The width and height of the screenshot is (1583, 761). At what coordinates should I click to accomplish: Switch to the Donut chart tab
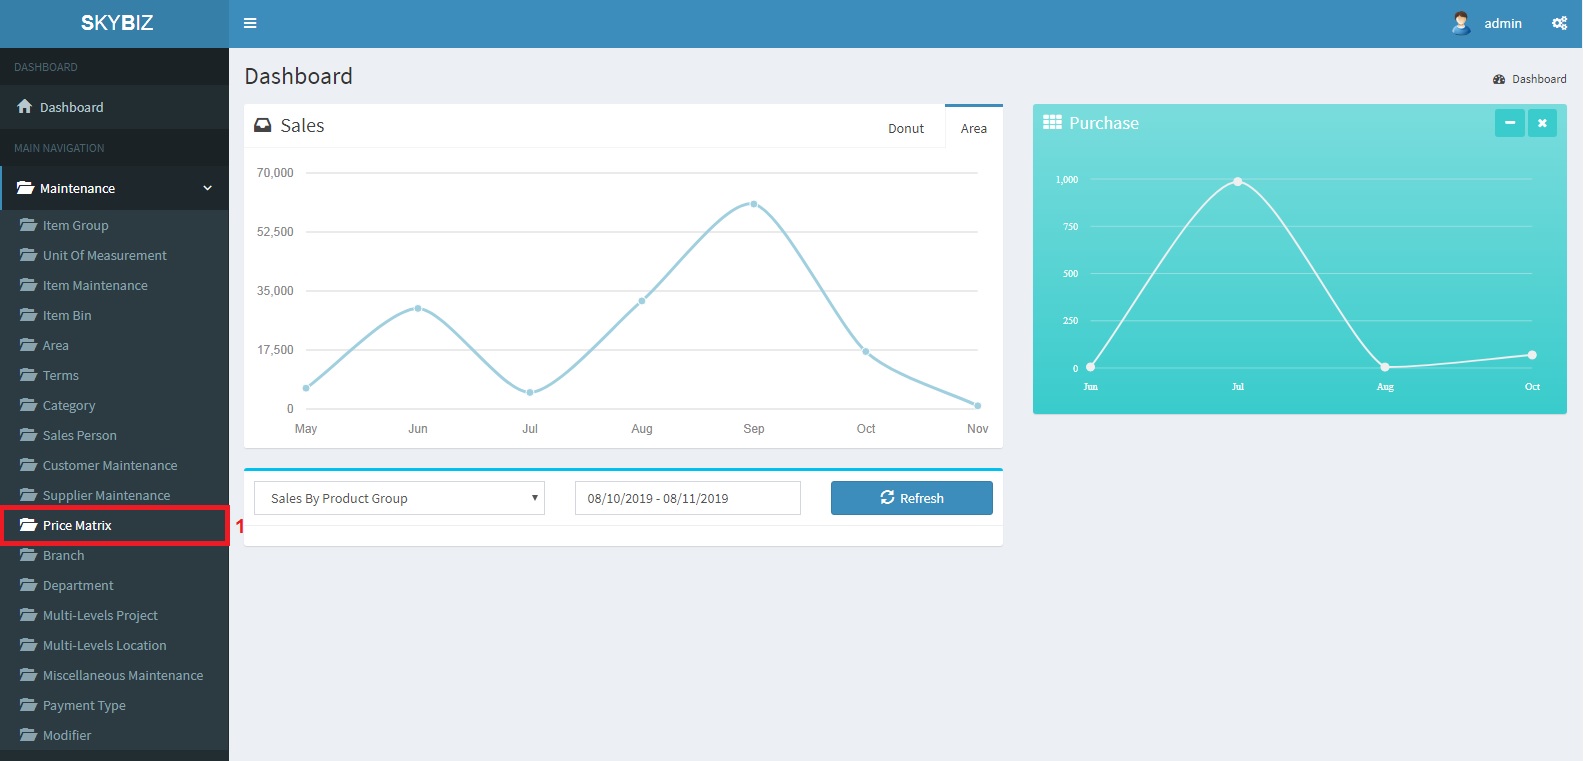tap(906, 128)
